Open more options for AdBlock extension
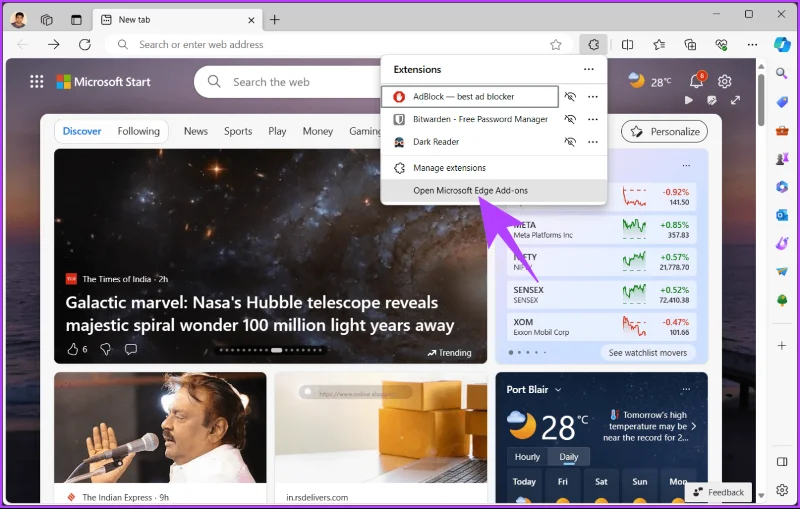The width and height of the screenshot is (800, 509). click(x=592, y=96)
